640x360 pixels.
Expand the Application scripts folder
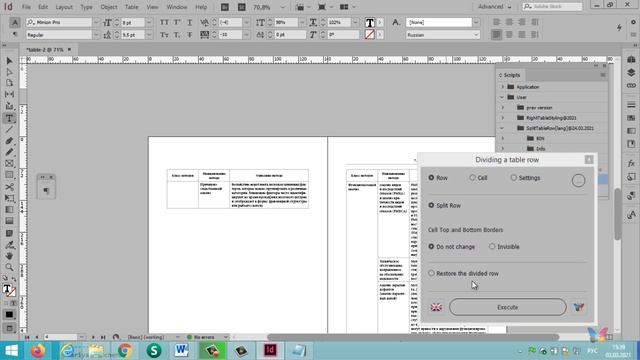[502, 87]
